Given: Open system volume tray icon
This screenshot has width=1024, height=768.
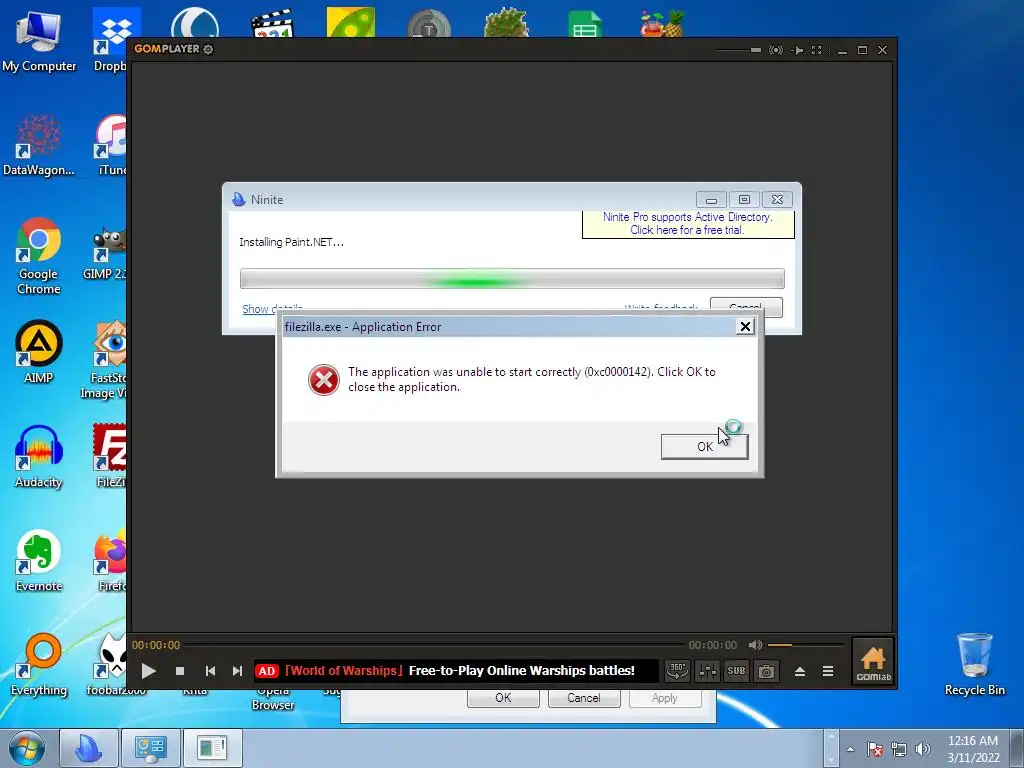Looking at the screenshot, I should point(922,749).
